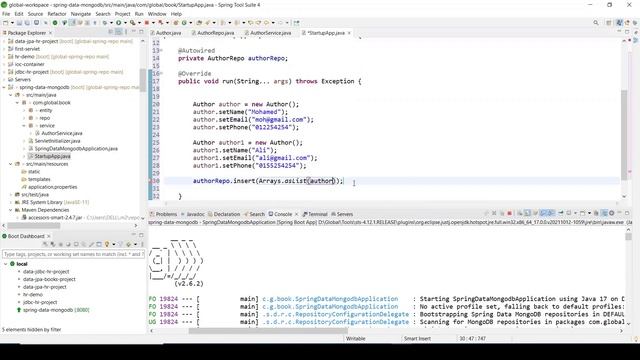Viewport: 640px width, 360px height.
Task: Switch to the Java perspective icon
Action: [x=619, y=23]
